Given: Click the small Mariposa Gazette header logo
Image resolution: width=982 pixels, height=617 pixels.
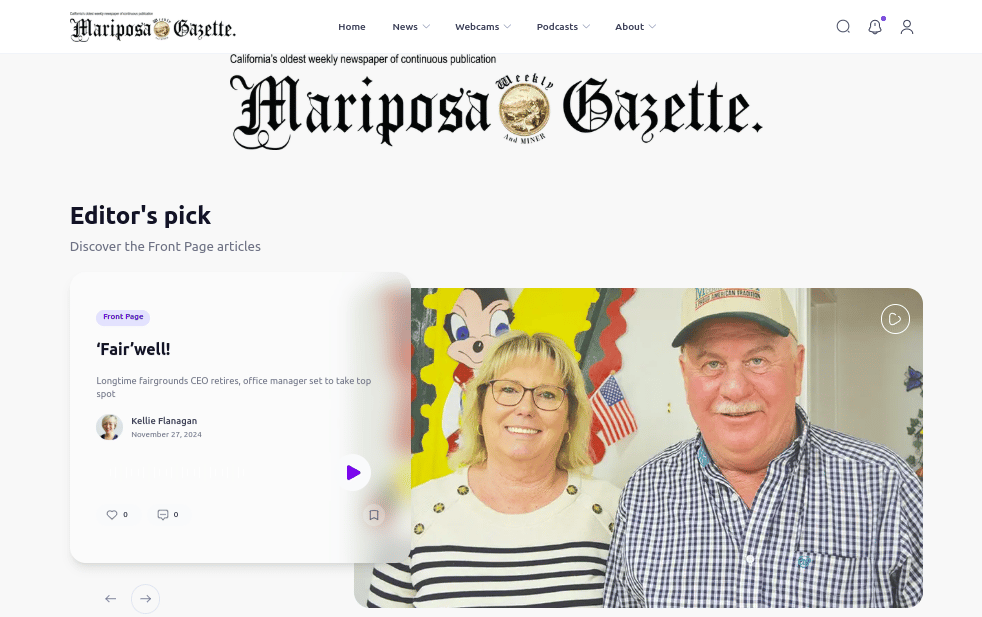Looking at the screenshot, I should (x=153, y=26).
